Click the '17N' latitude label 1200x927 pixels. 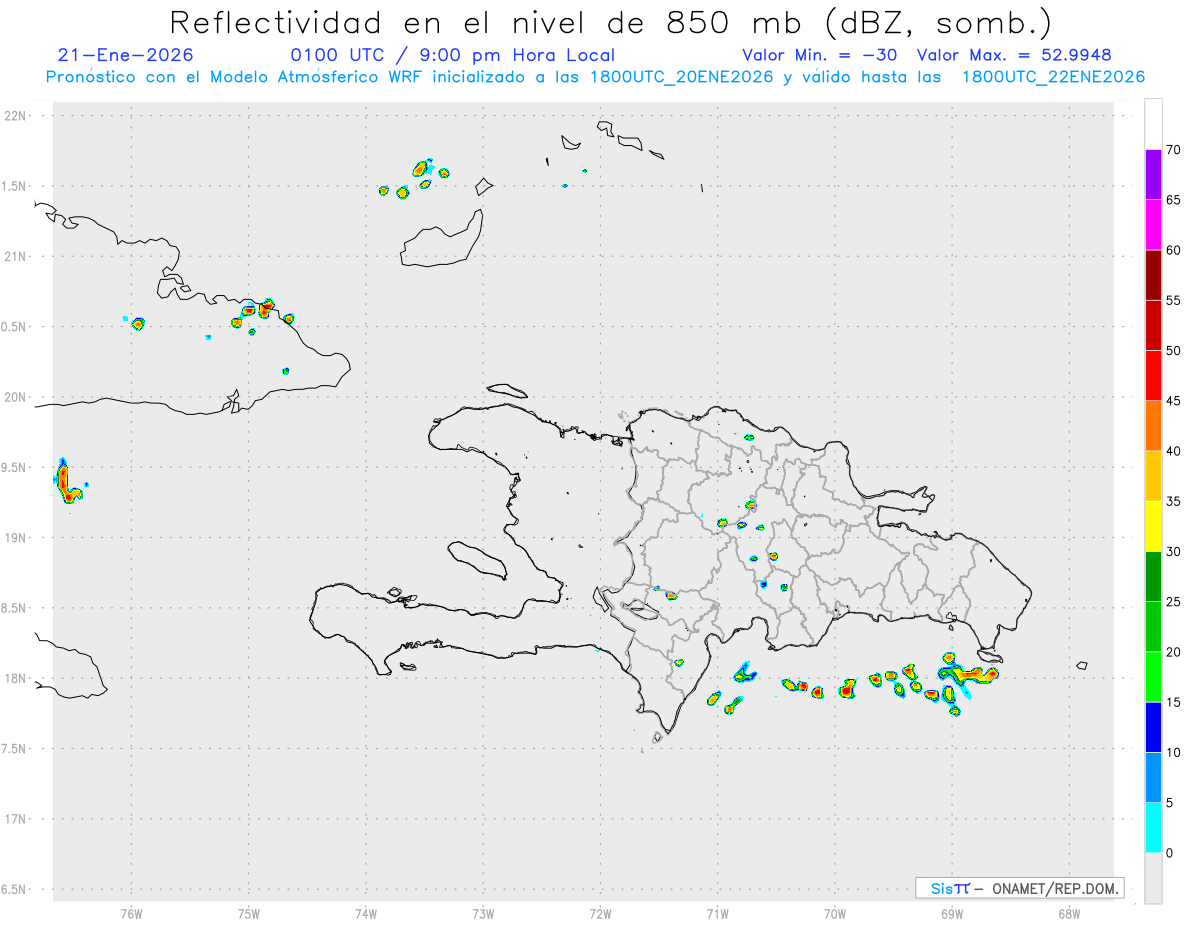(17, 819)
